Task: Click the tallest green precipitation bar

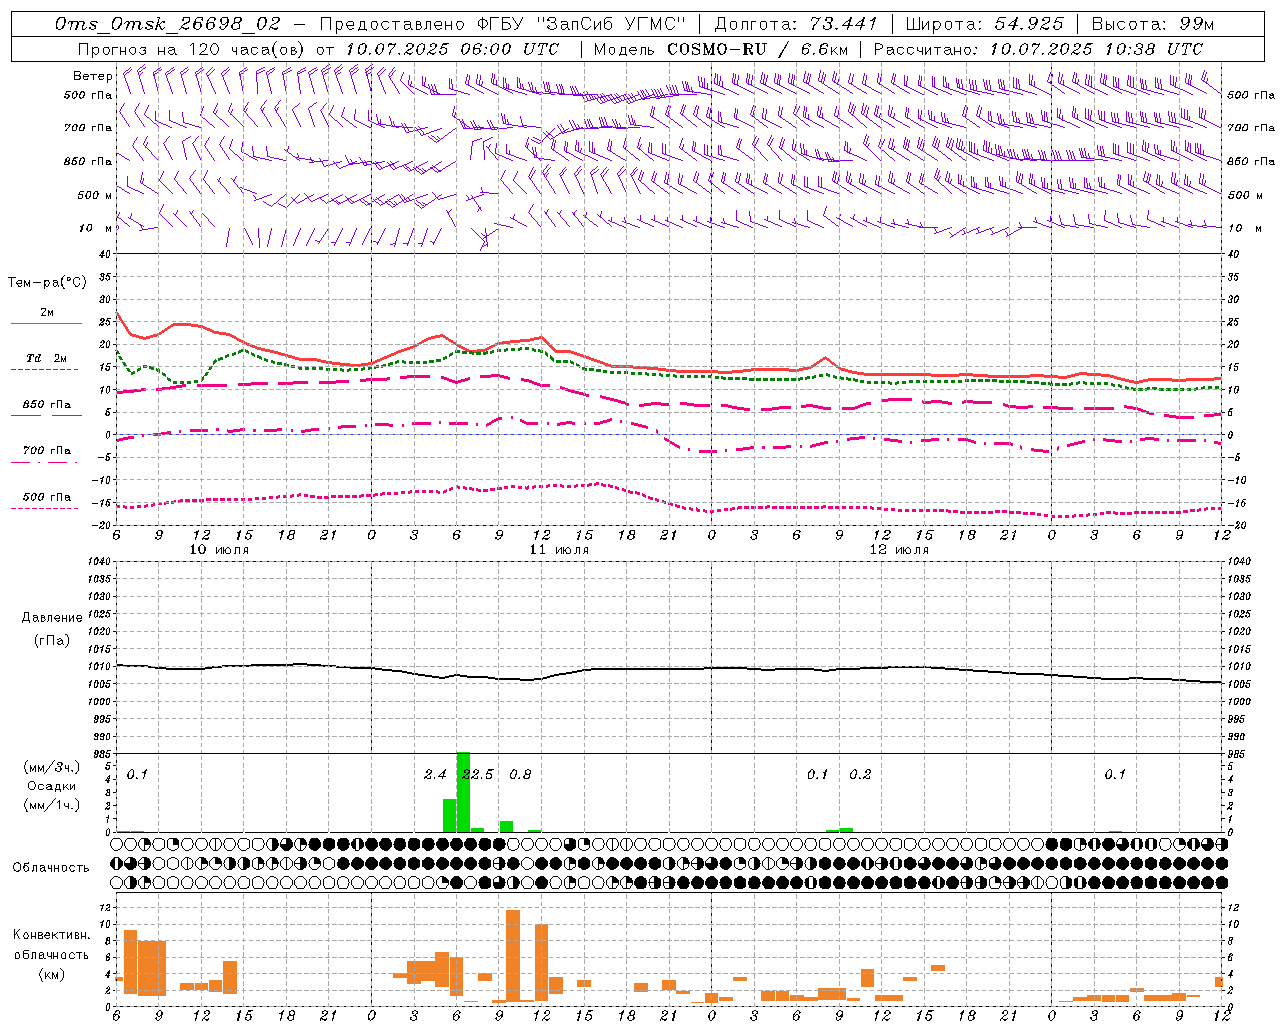Action: tap(463, 792)
